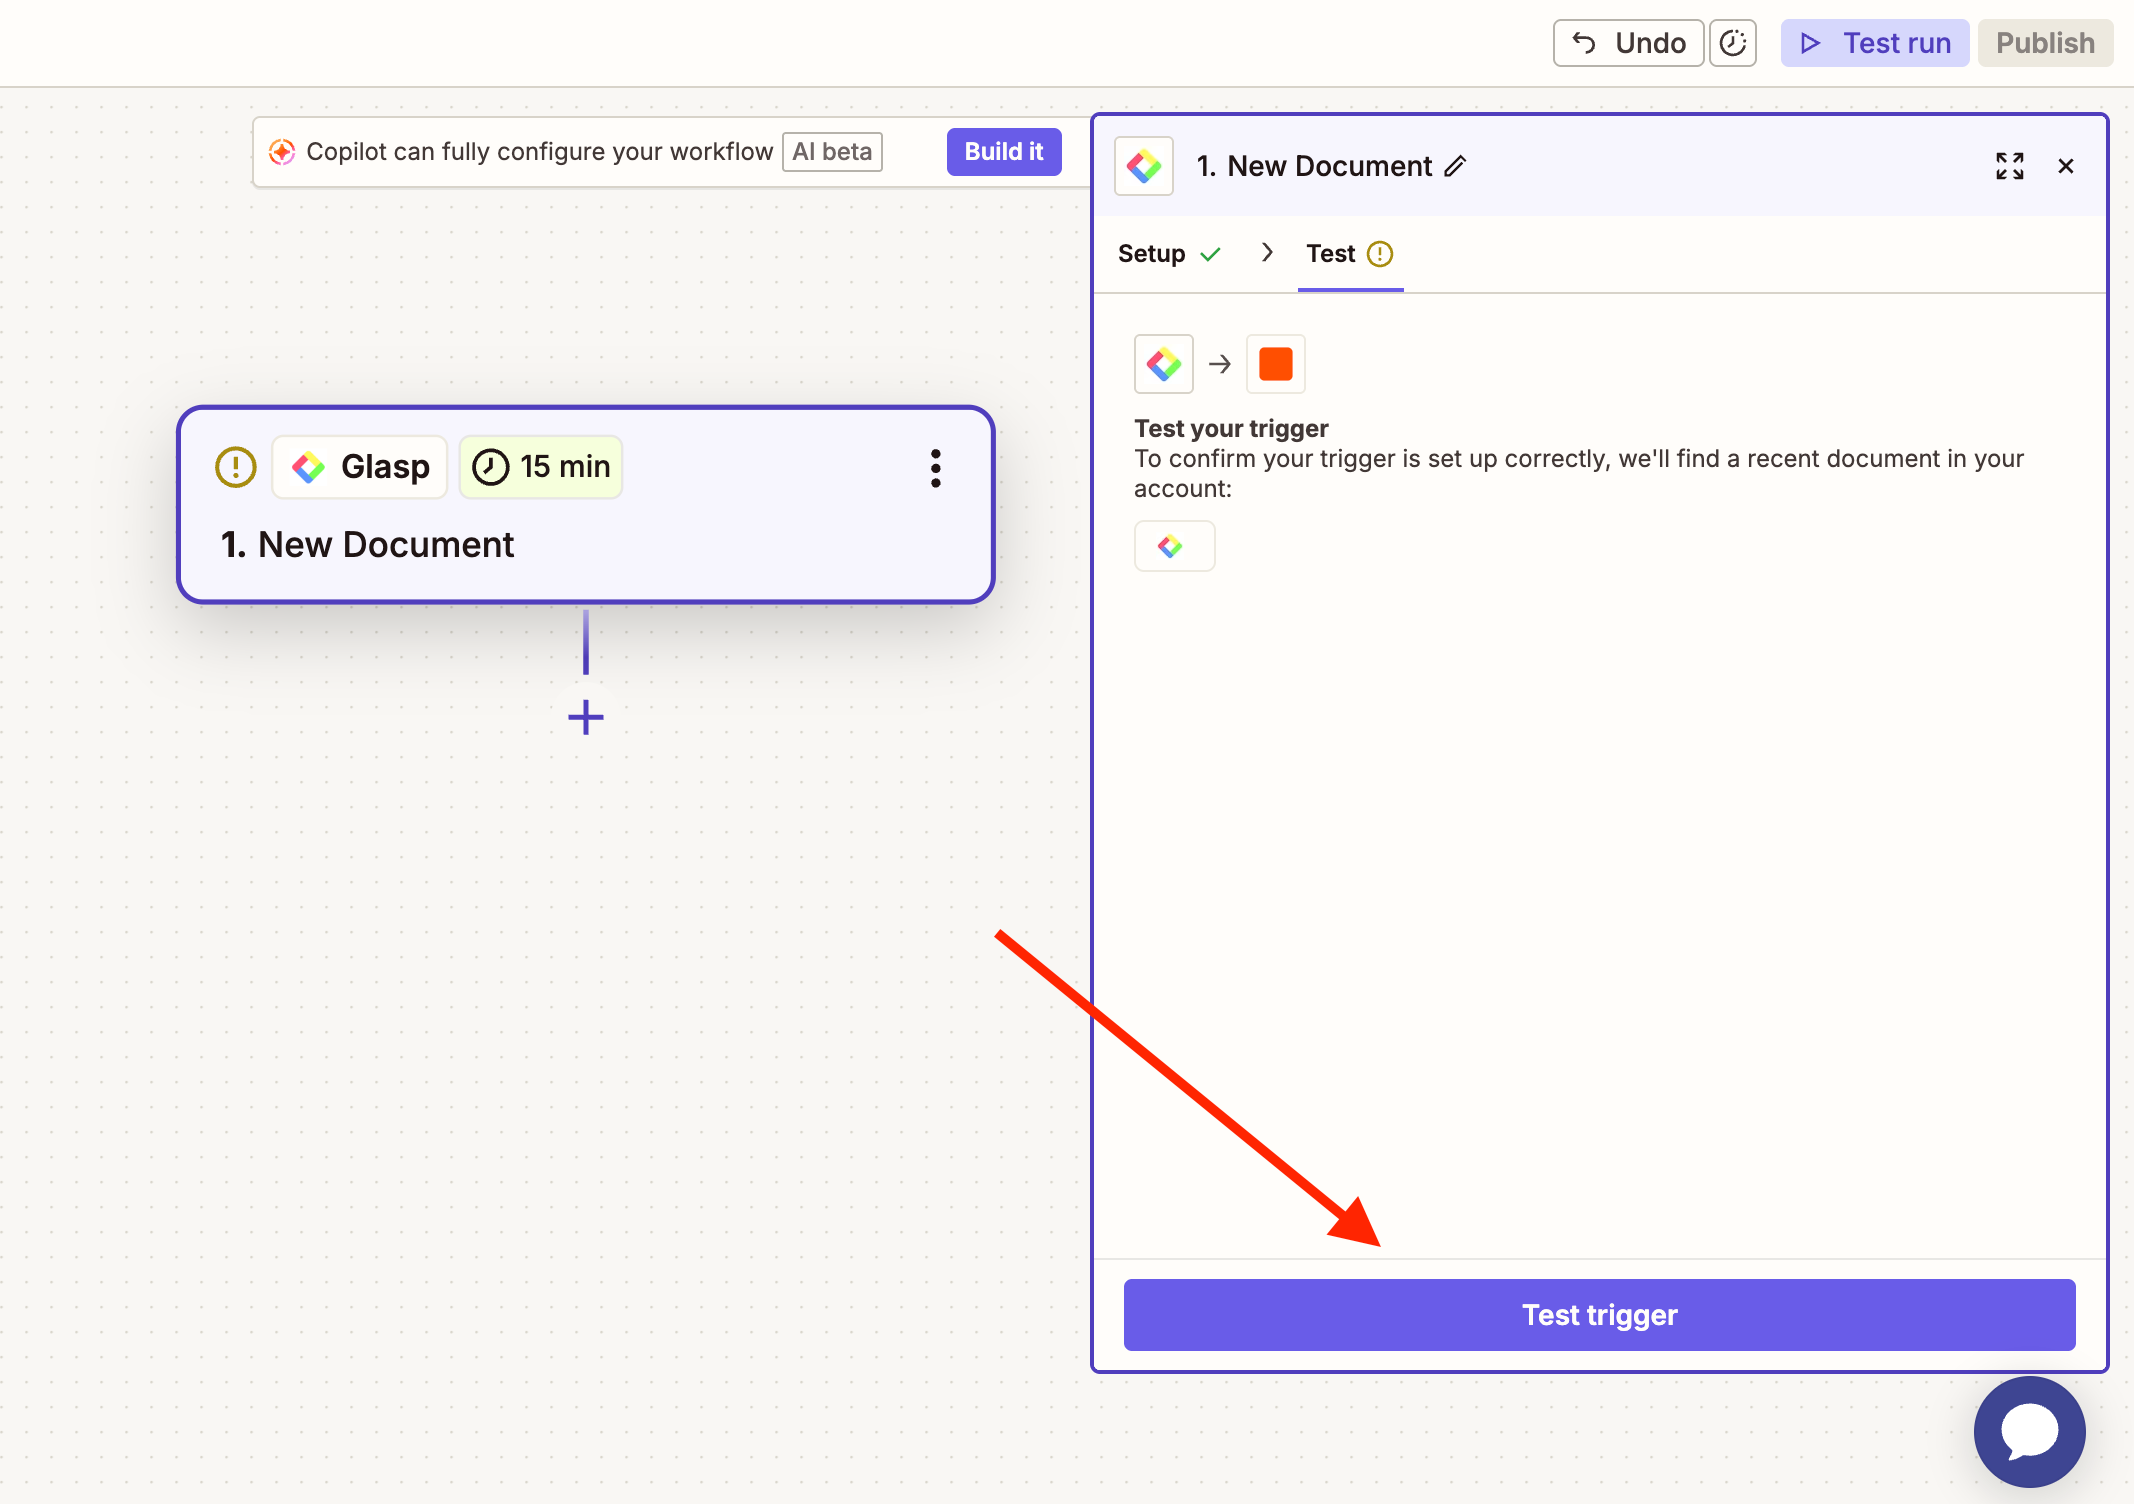The width and height of the screenshot is (2134, 1504).
Task: Click the pencil rename icon beside New Document
Action: (1456, 166)
